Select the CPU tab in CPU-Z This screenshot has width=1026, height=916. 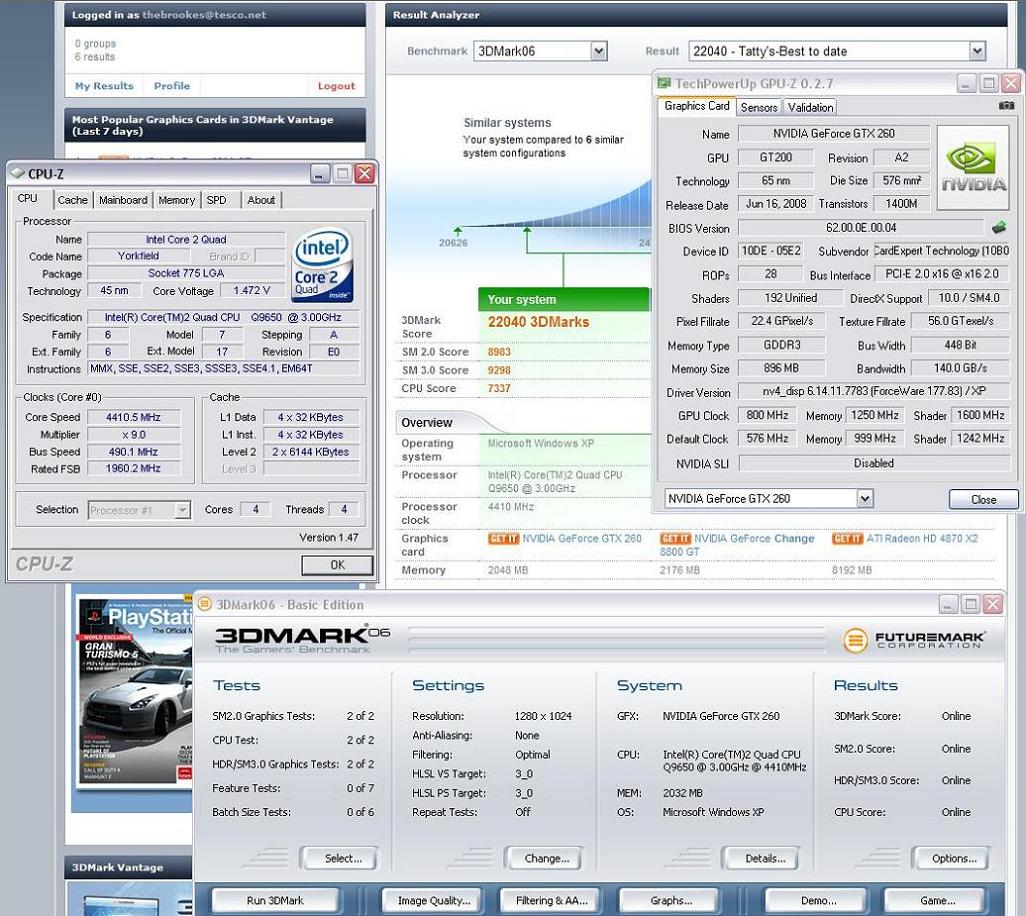[27, 198]
